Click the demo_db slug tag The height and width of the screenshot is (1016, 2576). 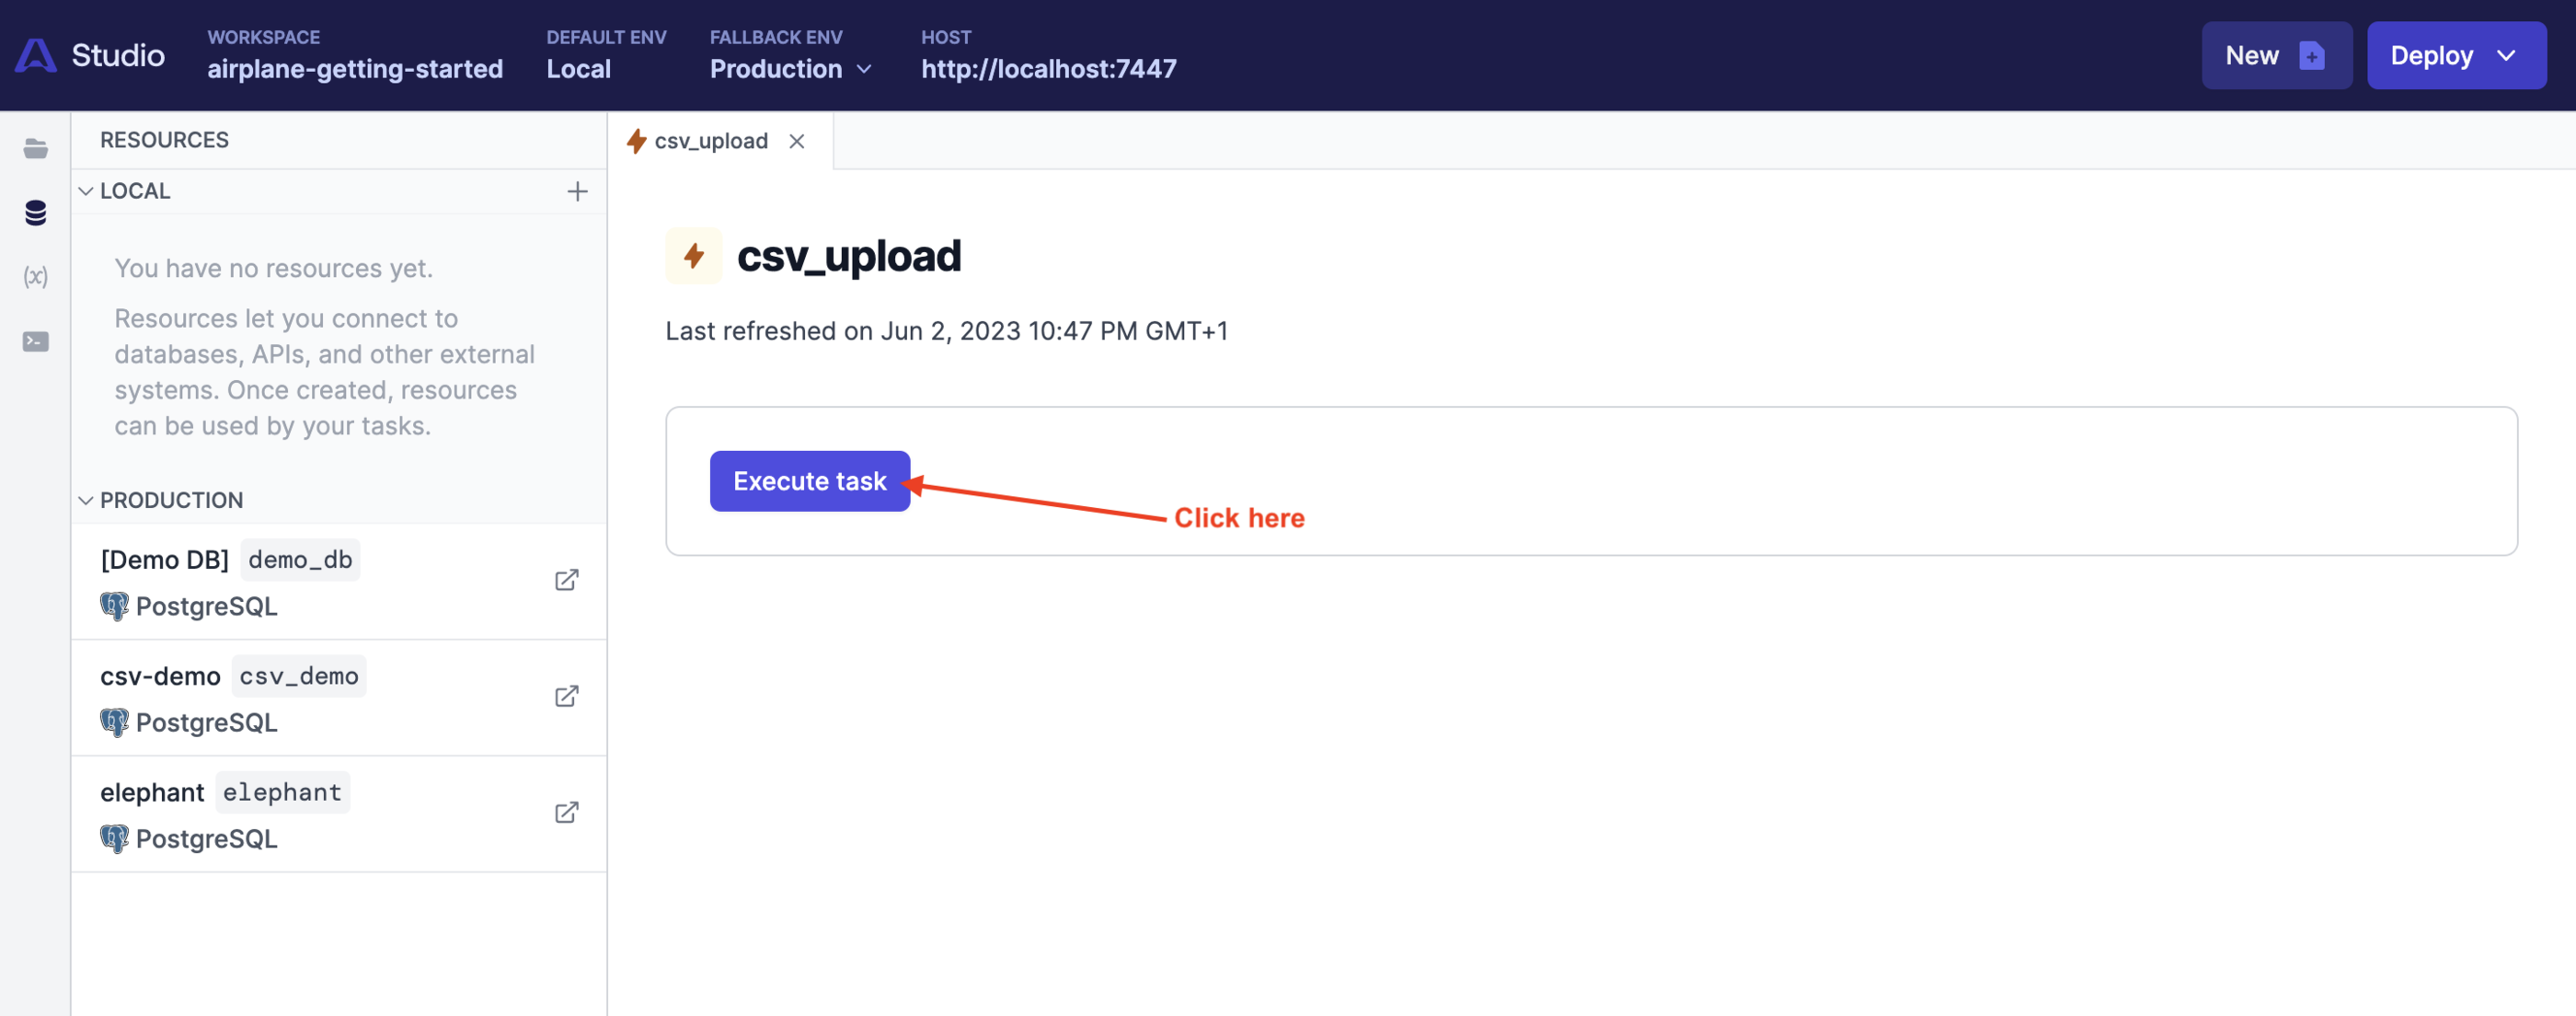coord(300,560)
